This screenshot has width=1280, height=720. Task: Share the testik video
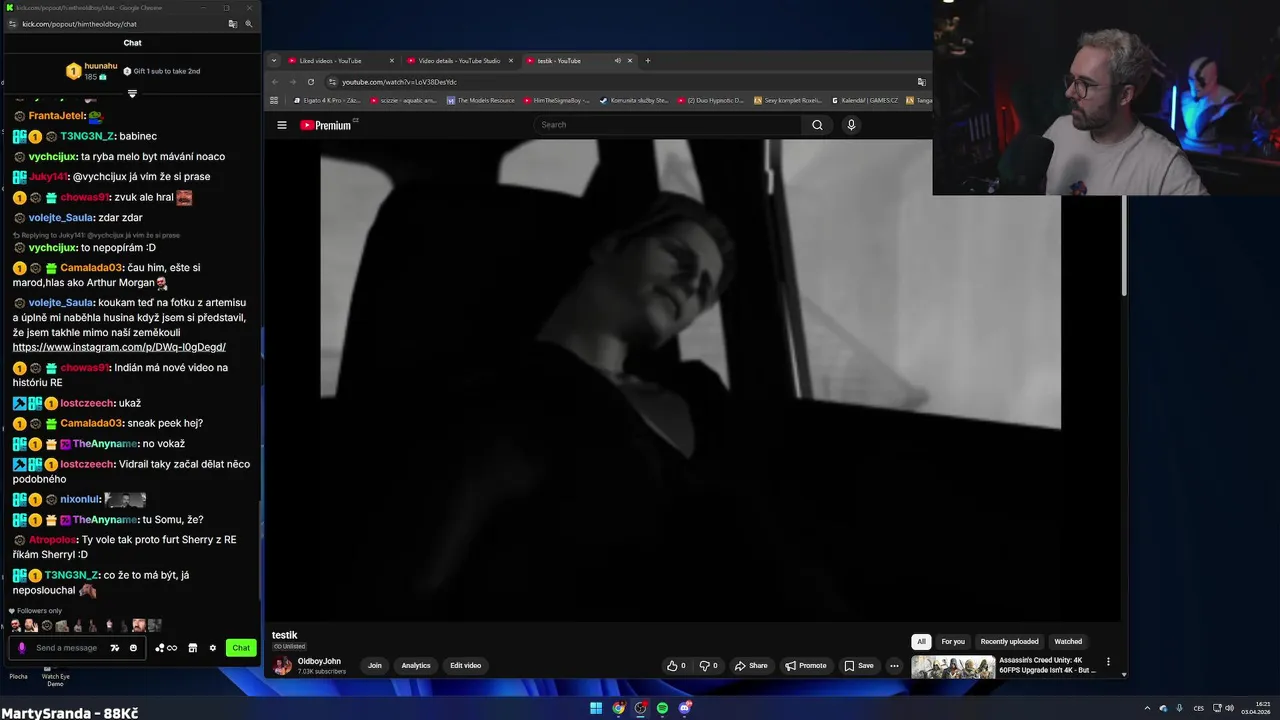[x=751, y=666]
